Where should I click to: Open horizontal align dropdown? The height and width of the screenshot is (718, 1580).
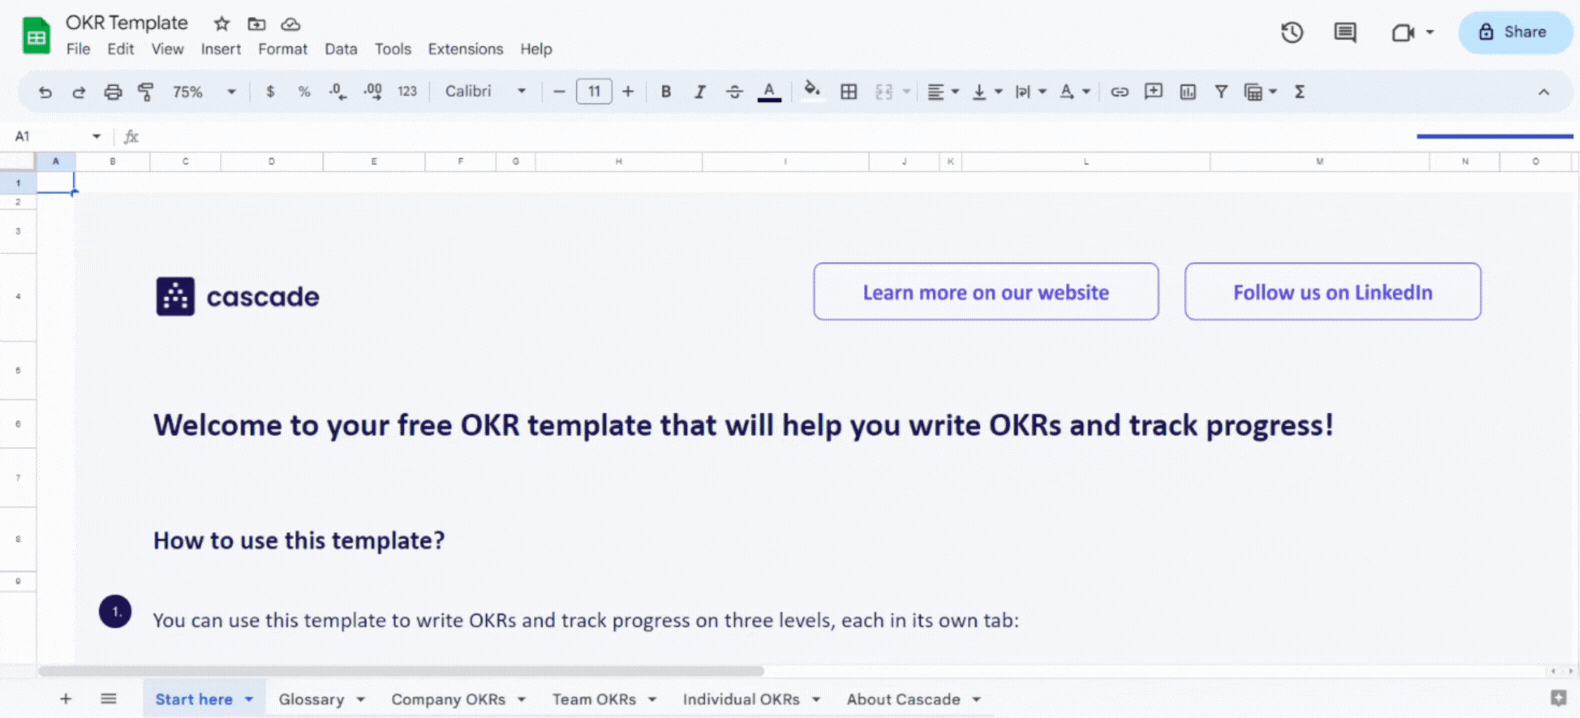pos(943,92)
